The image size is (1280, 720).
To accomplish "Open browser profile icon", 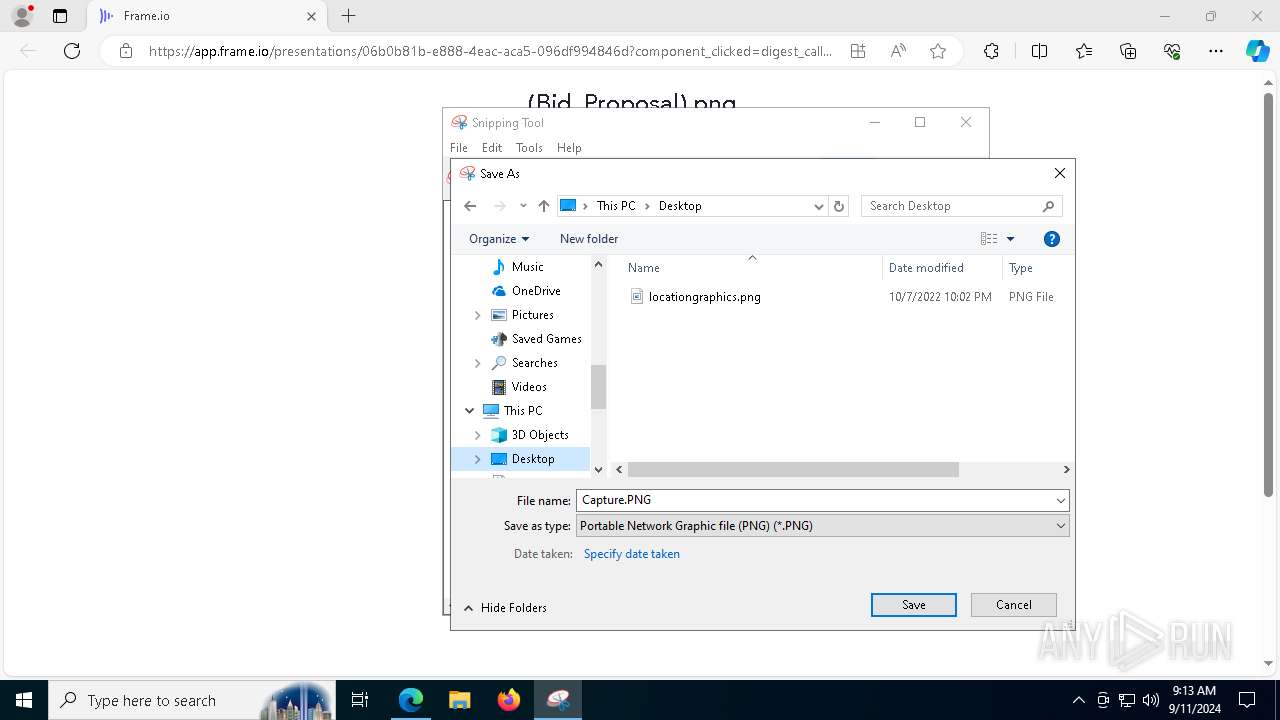I will click(x=22, y=16).
